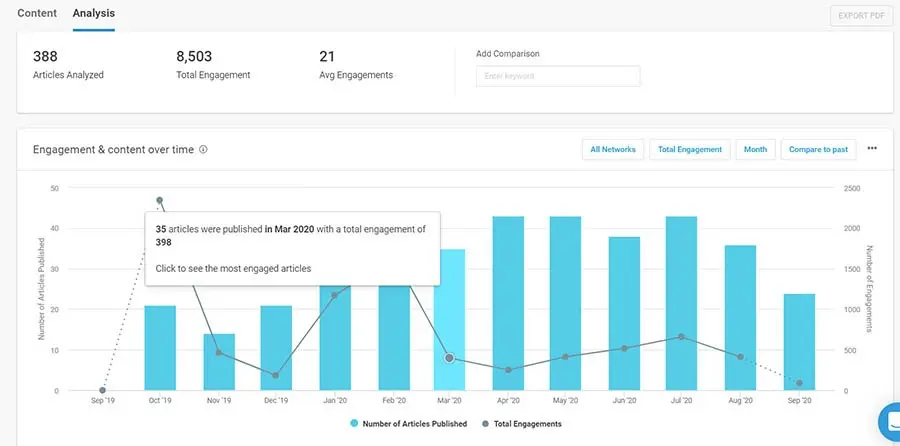Select the Sep '20 bar in chart
Screen dimensions: 900x446
[799, 342]
